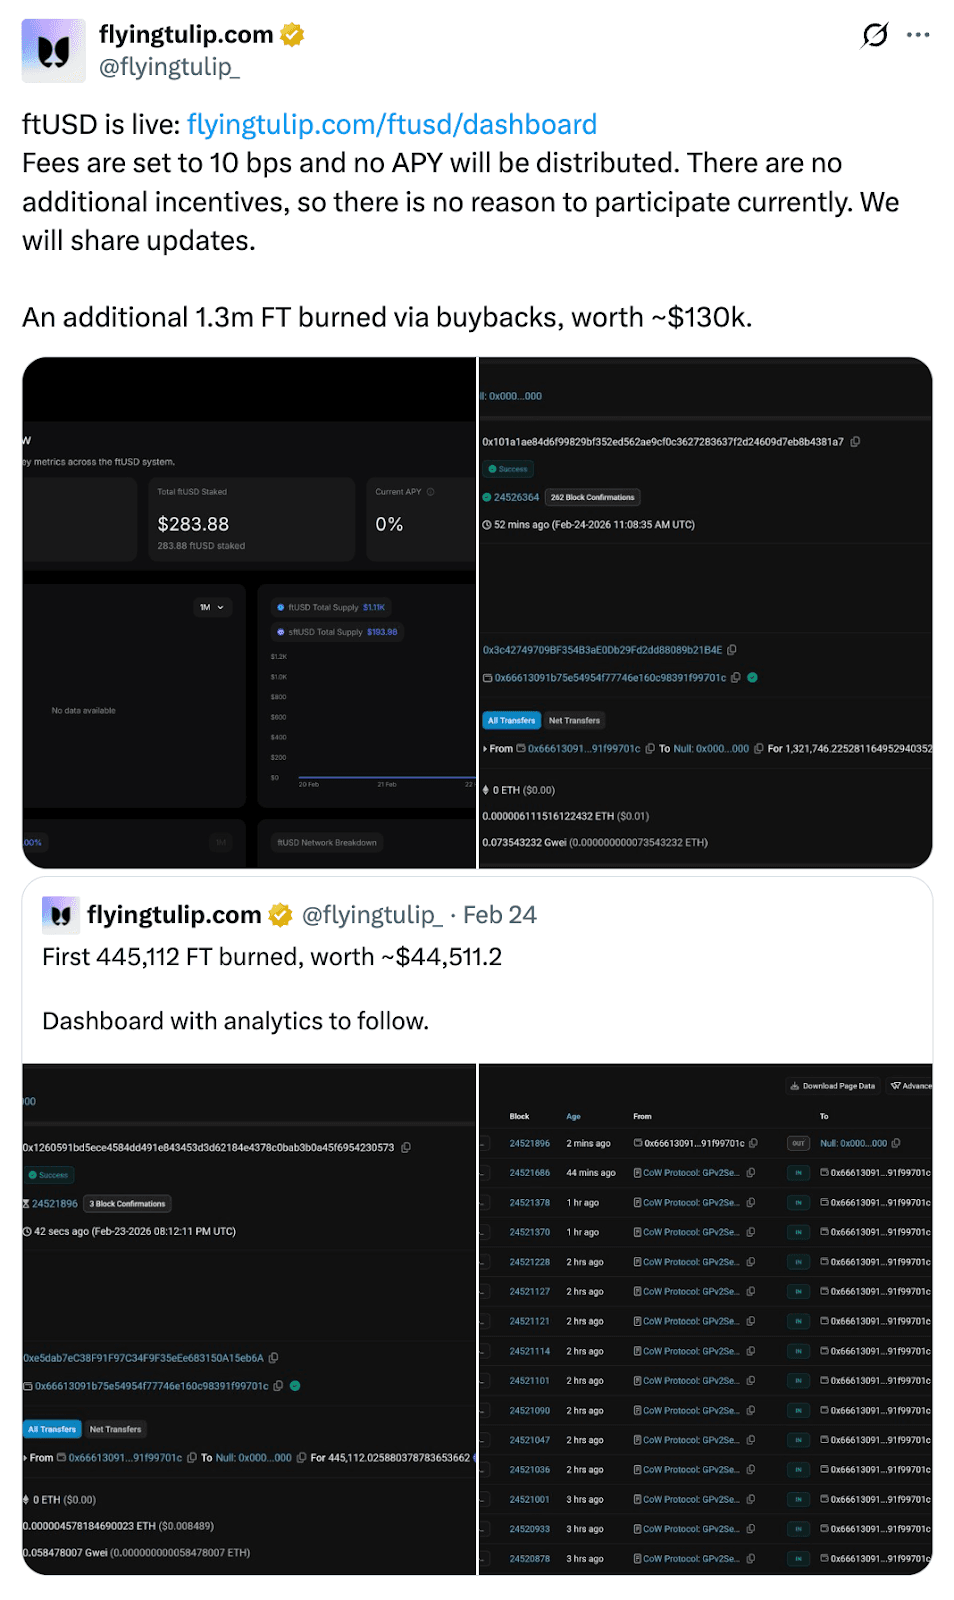Click the ftUSD token logo in the chart legend
This screenshot has width=954, height=1600.
pos(280,607)
